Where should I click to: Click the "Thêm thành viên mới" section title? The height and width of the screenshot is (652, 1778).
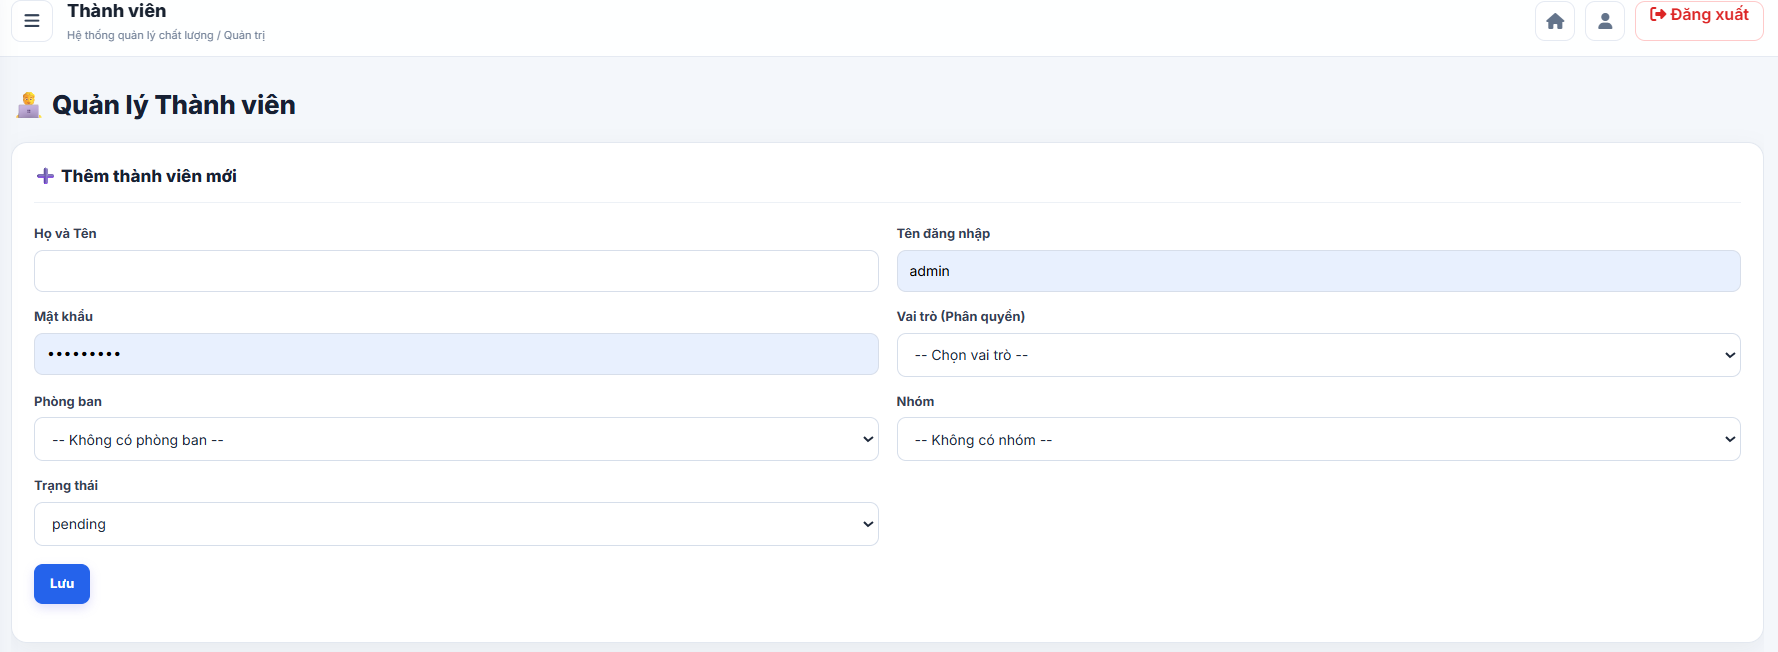tap(149, 176)
